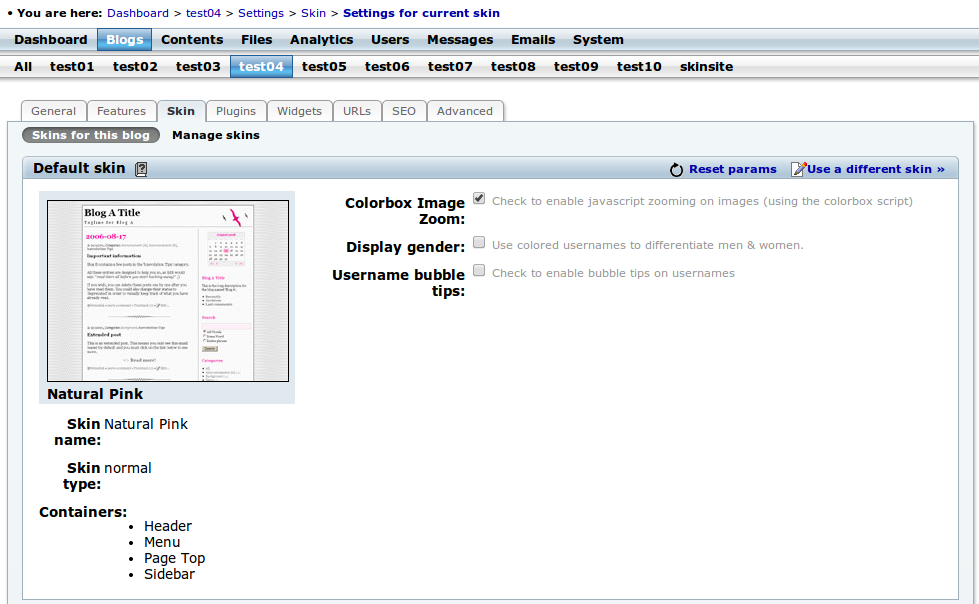Open the URLs tab
979x604 pixels.
tap(357, 111)
